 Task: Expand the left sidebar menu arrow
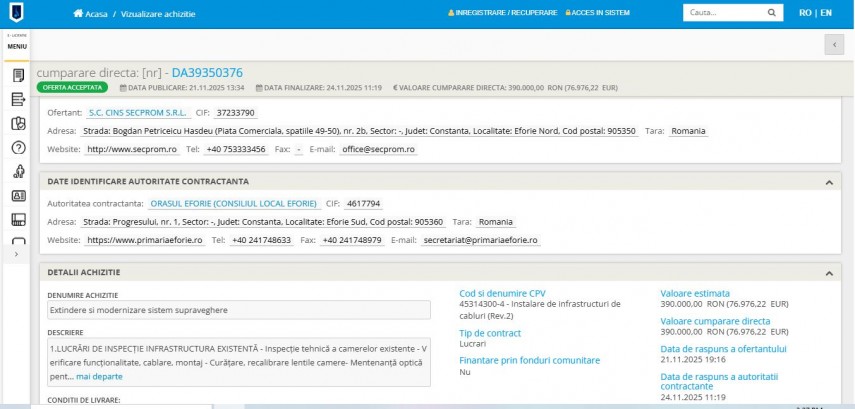click(16, 255)
